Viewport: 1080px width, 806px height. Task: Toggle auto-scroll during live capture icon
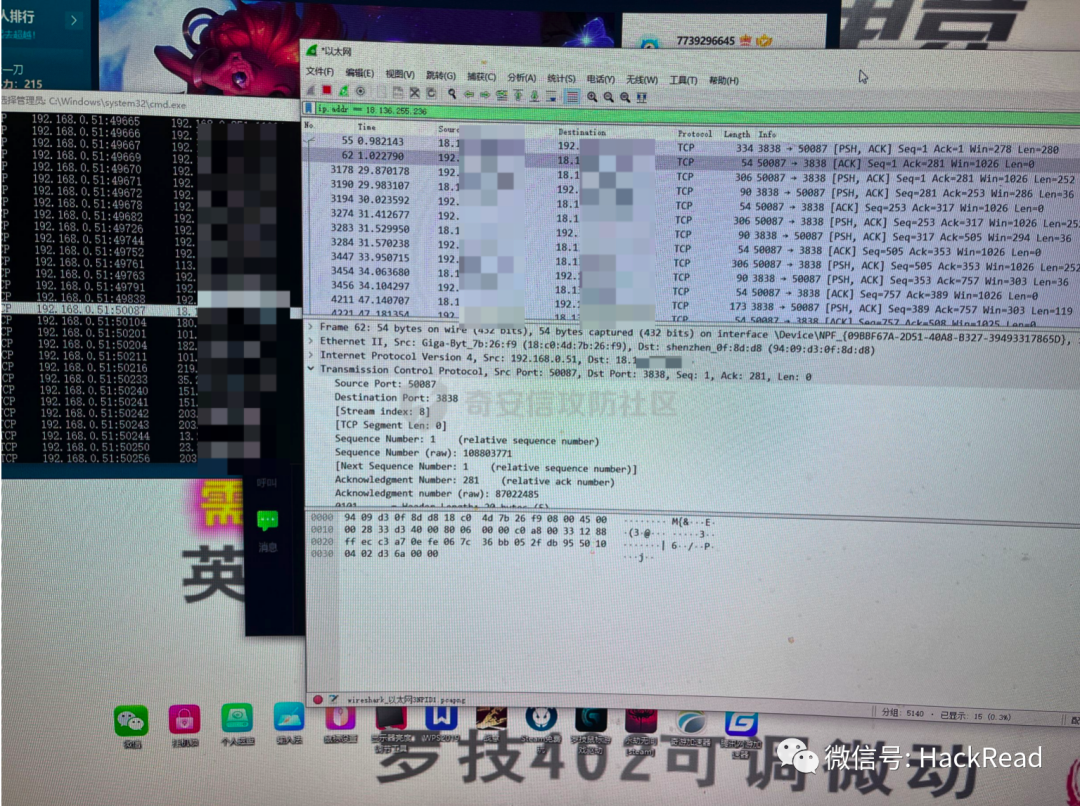click(551, 96)
